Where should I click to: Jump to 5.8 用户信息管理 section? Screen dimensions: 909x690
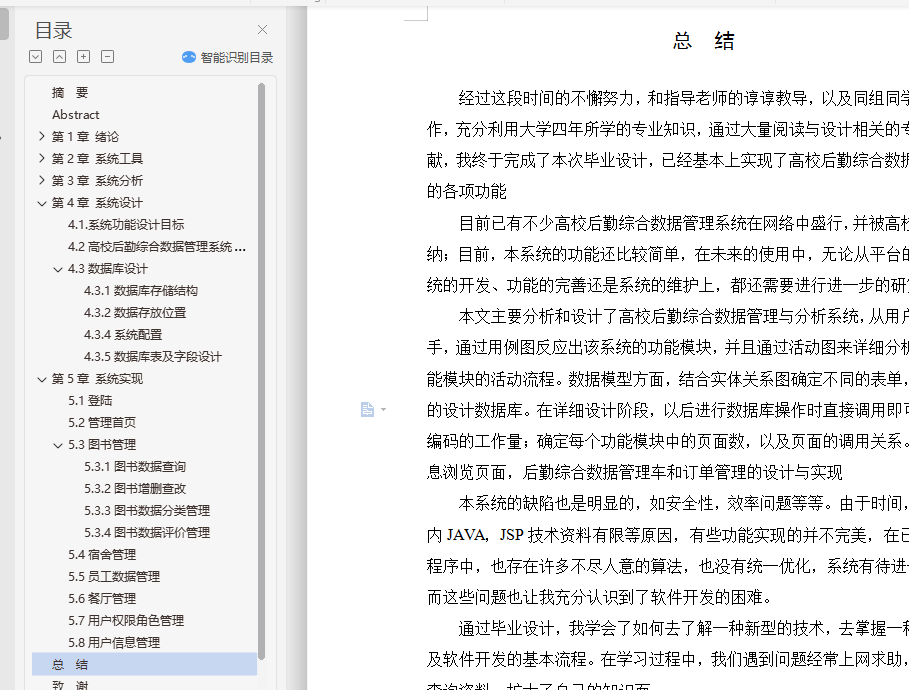(114, 642)
